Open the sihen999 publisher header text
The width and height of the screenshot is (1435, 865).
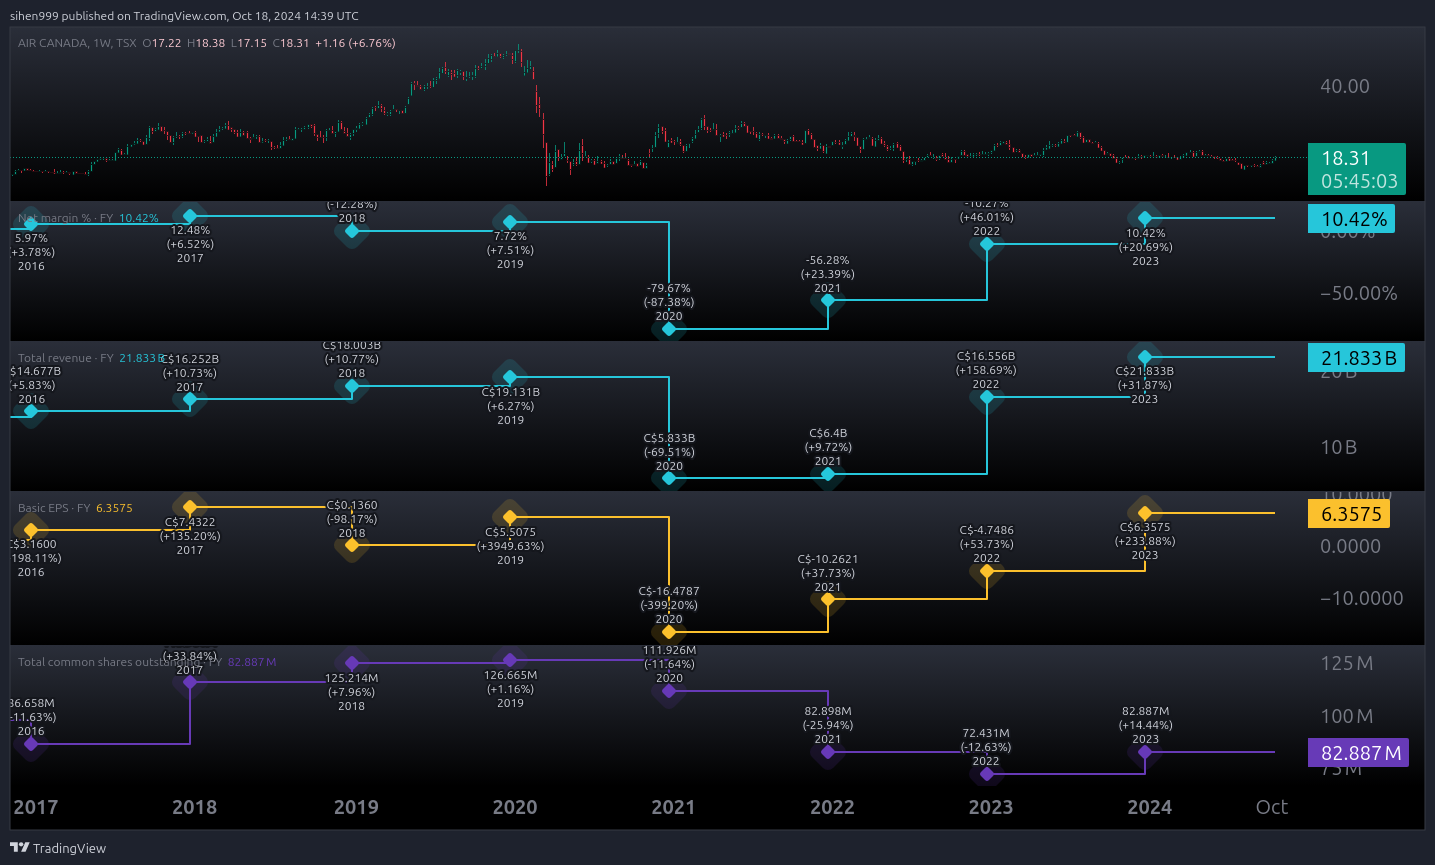pos(184,16)
